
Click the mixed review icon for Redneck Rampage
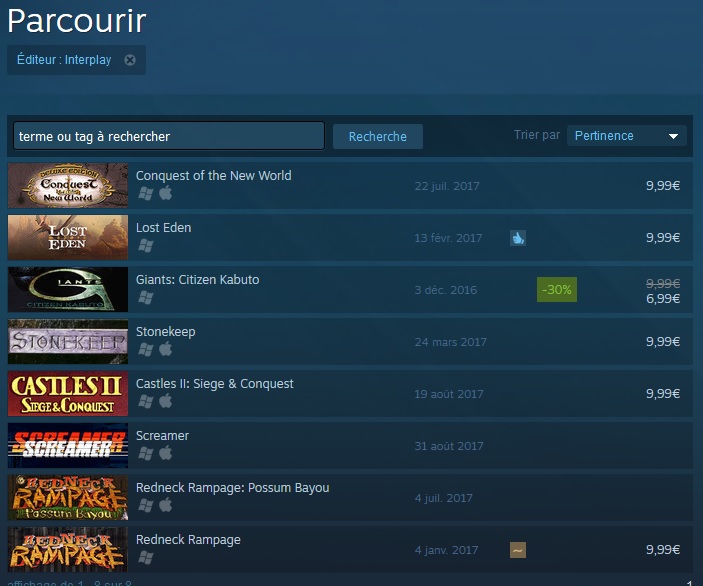coord(518,550)
